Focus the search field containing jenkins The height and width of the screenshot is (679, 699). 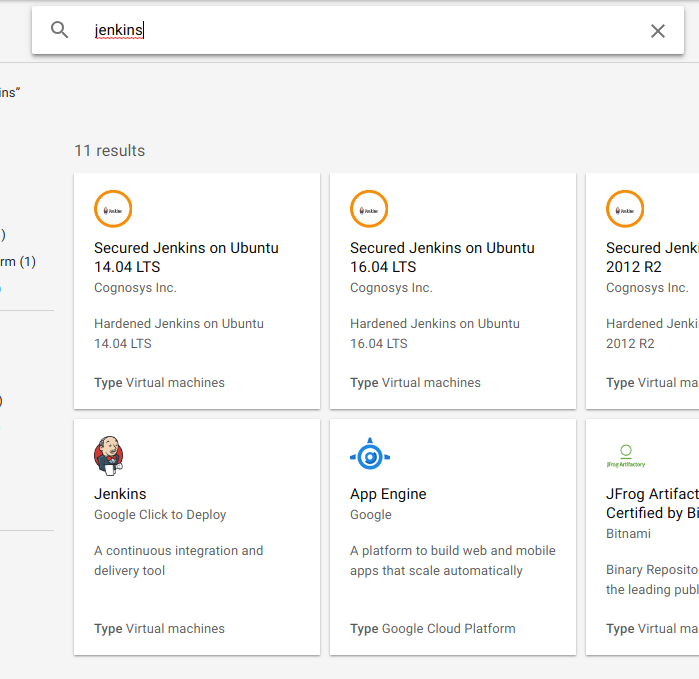click(358, 30)
